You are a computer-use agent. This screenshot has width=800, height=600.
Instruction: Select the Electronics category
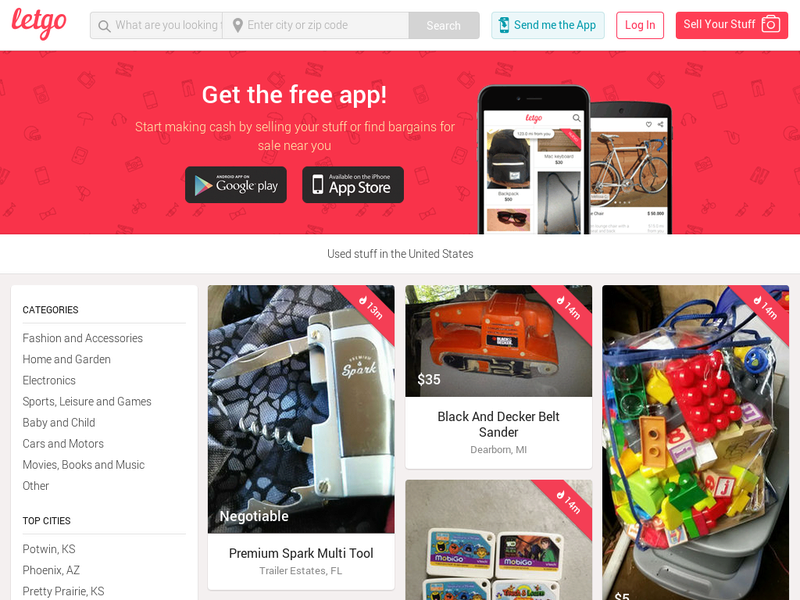(x=49, y=381)
